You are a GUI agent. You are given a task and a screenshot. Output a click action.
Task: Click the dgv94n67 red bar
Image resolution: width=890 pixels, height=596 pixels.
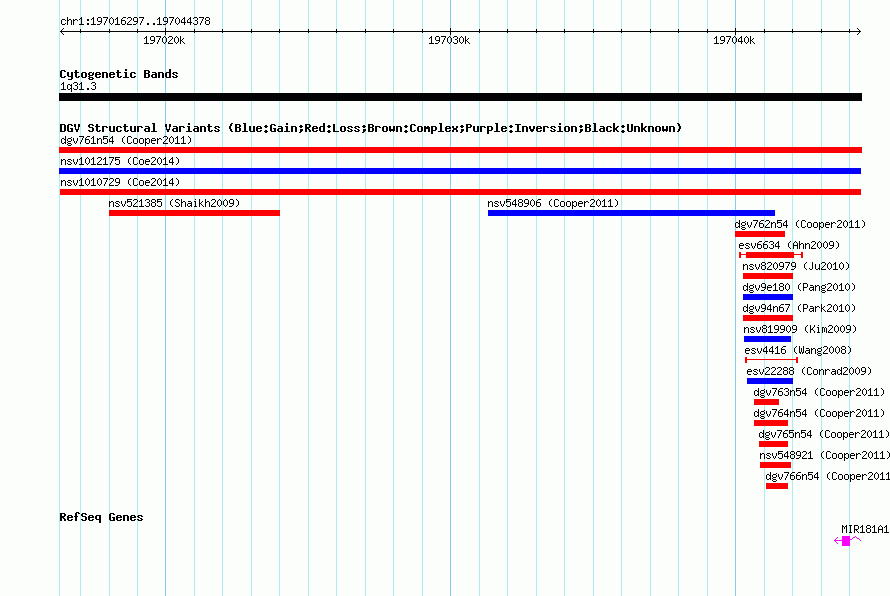768,318
